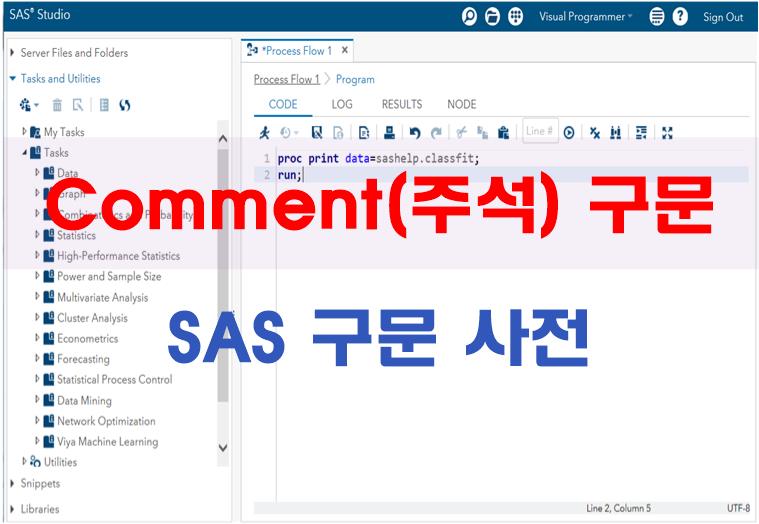Click Sign Out

pos(723,17)
